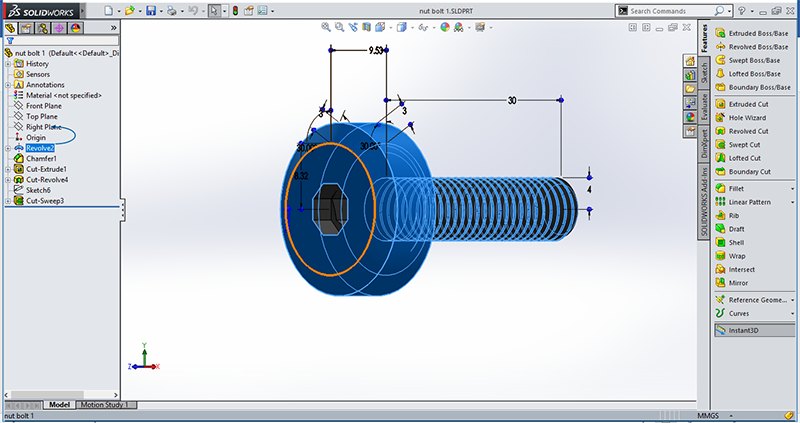Click the Apply Scene icon
800x423 pixels.
tap(459, 27)
